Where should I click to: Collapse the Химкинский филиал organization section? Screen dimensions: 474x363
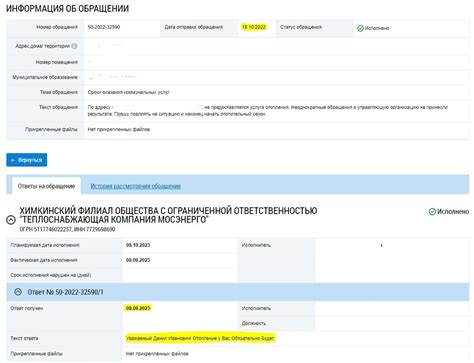(x=11, y=220)
